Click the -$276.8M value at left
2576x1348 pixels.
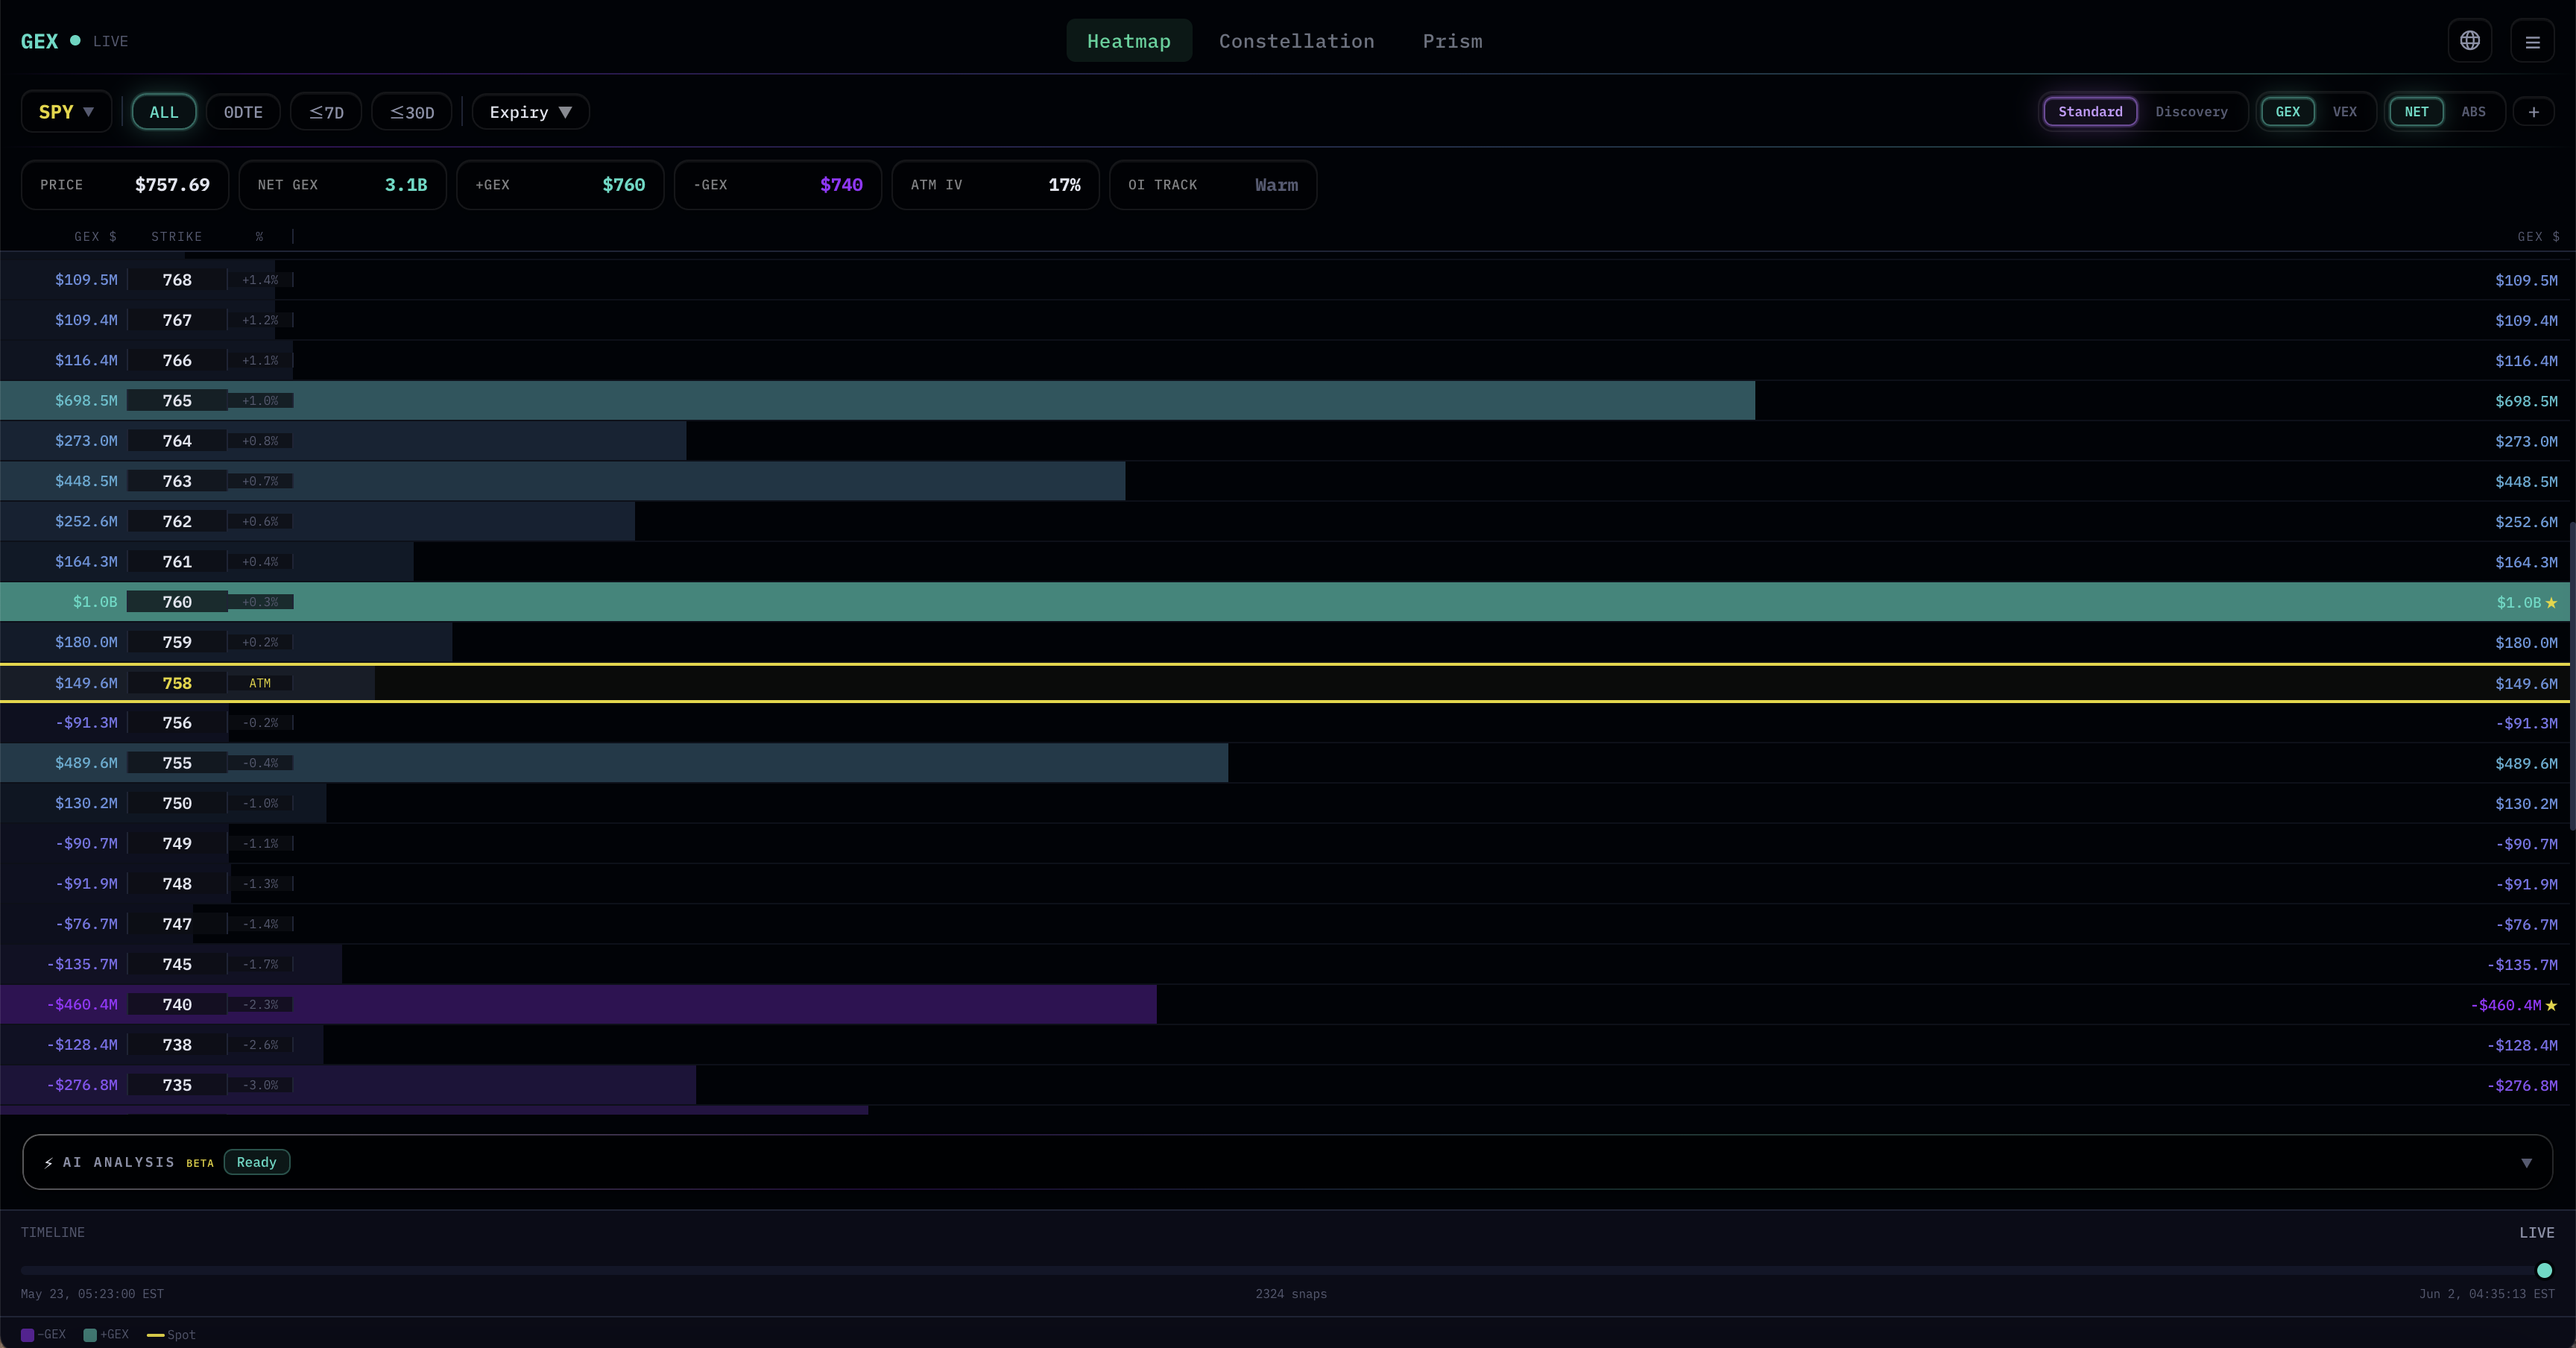82,1085
